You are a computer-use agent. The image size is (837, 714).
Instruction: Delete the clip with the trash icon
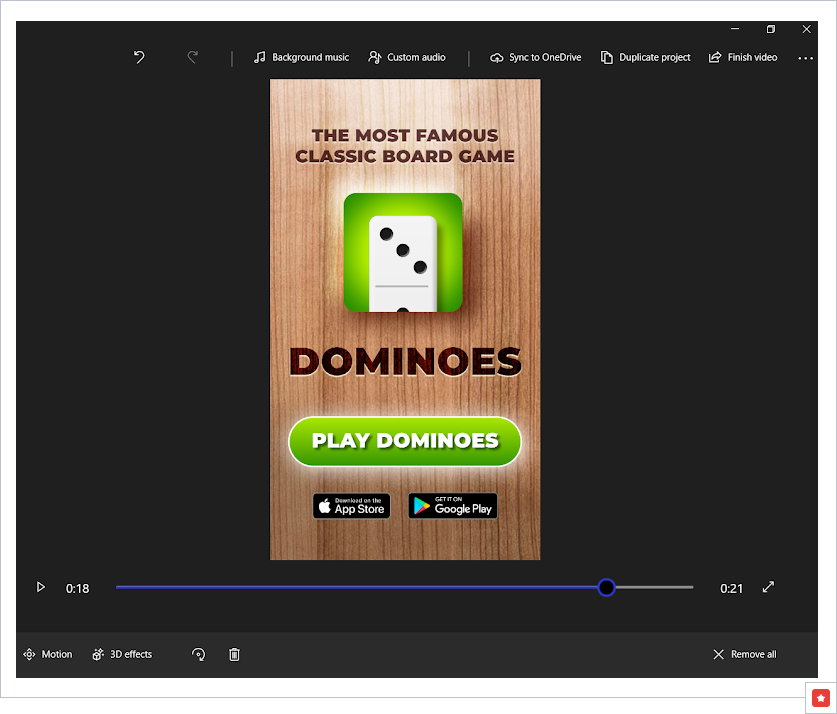234,655
